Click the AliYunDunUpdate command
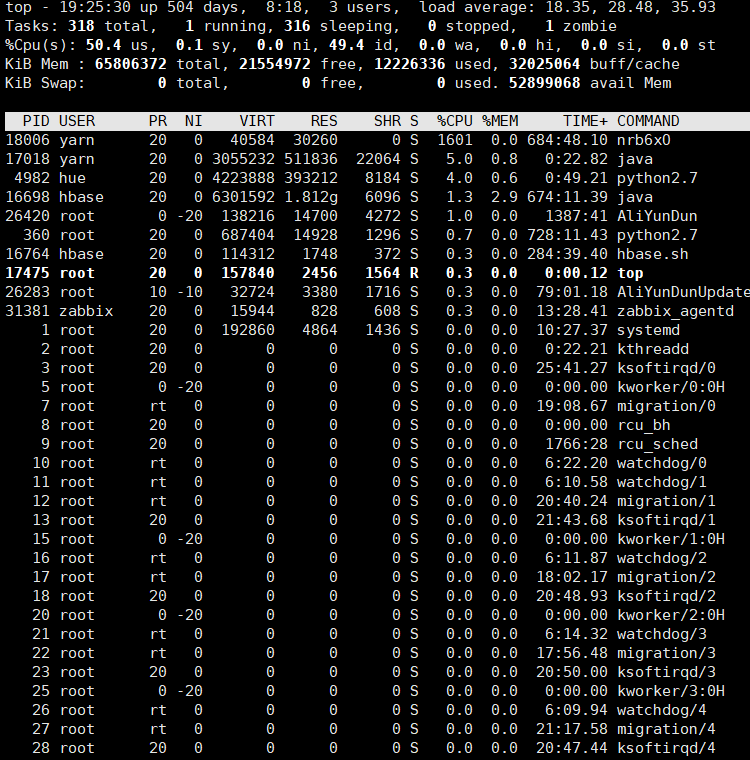This screenshot has width=750, height=760. 683,292
